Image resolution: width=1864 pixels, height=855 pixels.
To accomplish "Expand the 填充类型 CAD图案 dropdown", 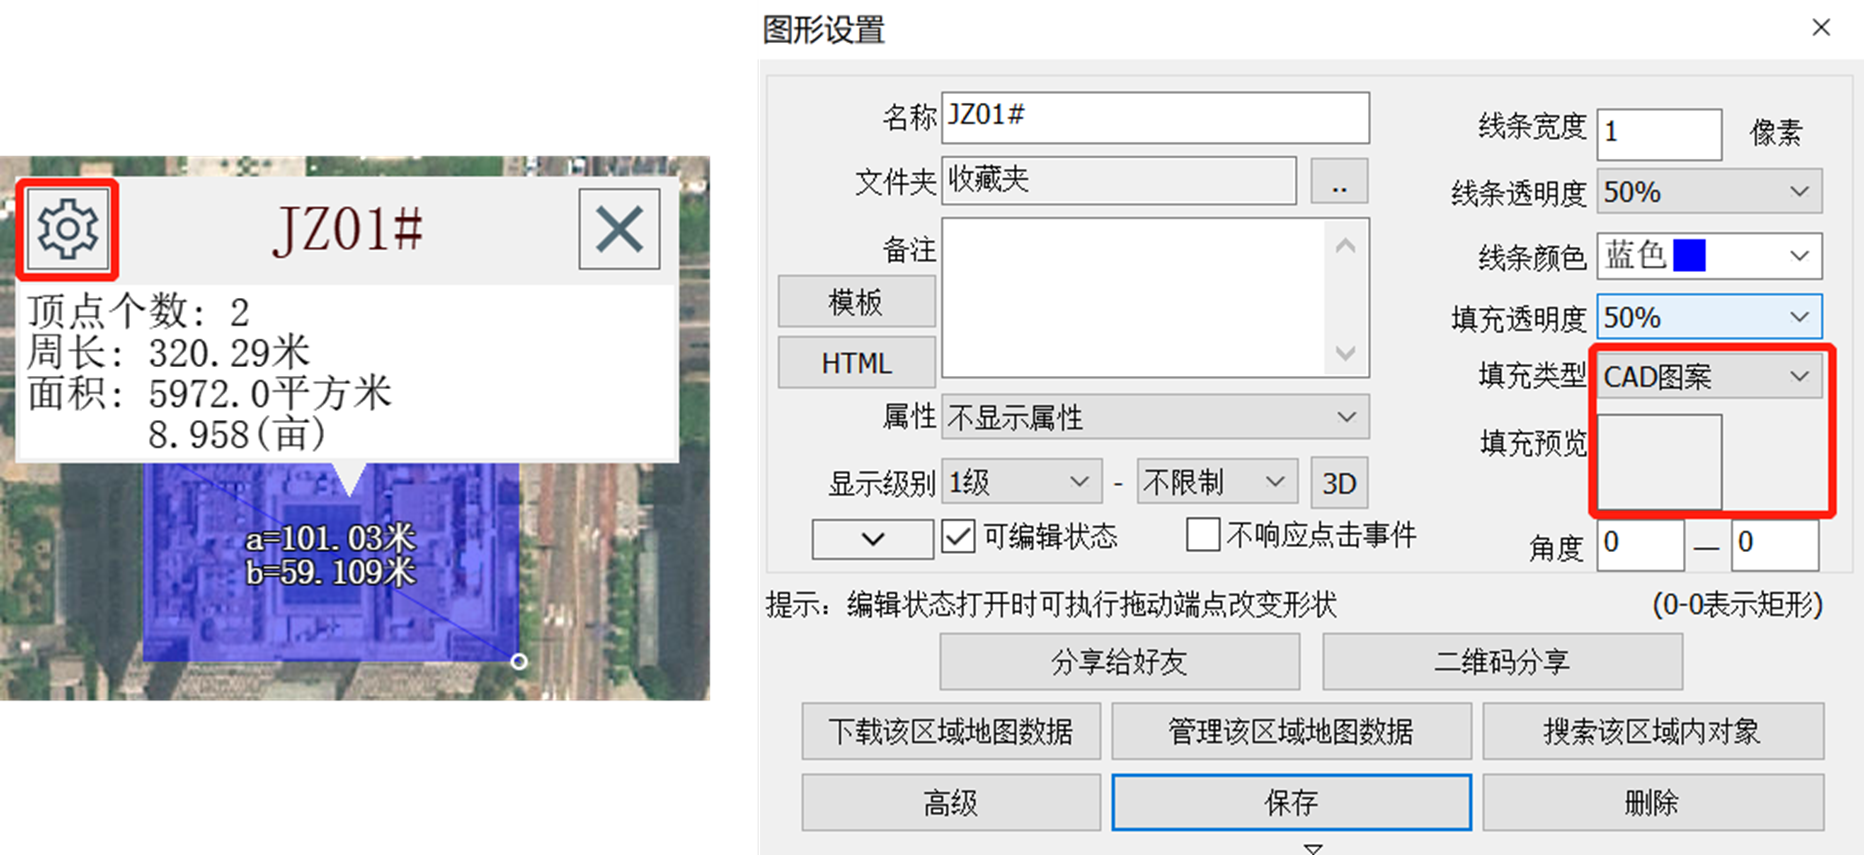I will point(1708,377).
